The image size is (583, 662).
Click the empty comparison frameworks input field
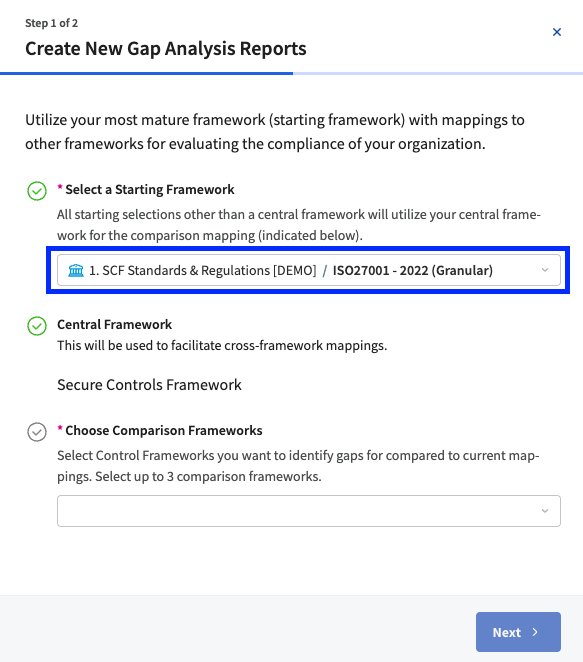click(x=309, y=511)
